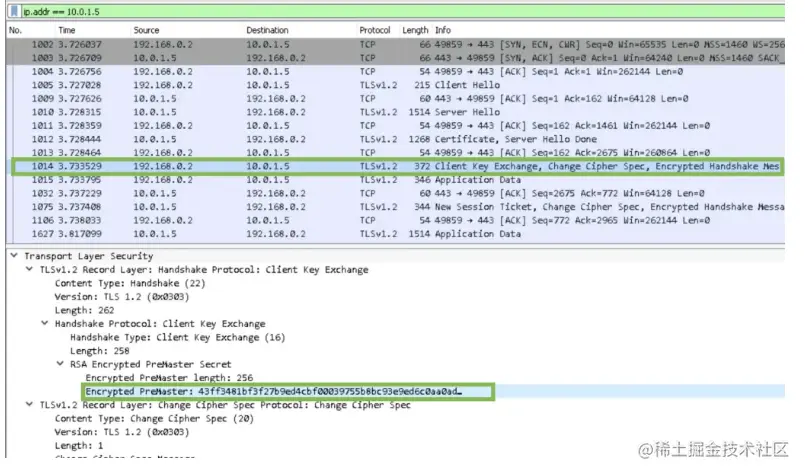The image size is (805, 475).
Task: Collapse RSA Encrypted PreMaster Secret node
Action: coord(60,364)
